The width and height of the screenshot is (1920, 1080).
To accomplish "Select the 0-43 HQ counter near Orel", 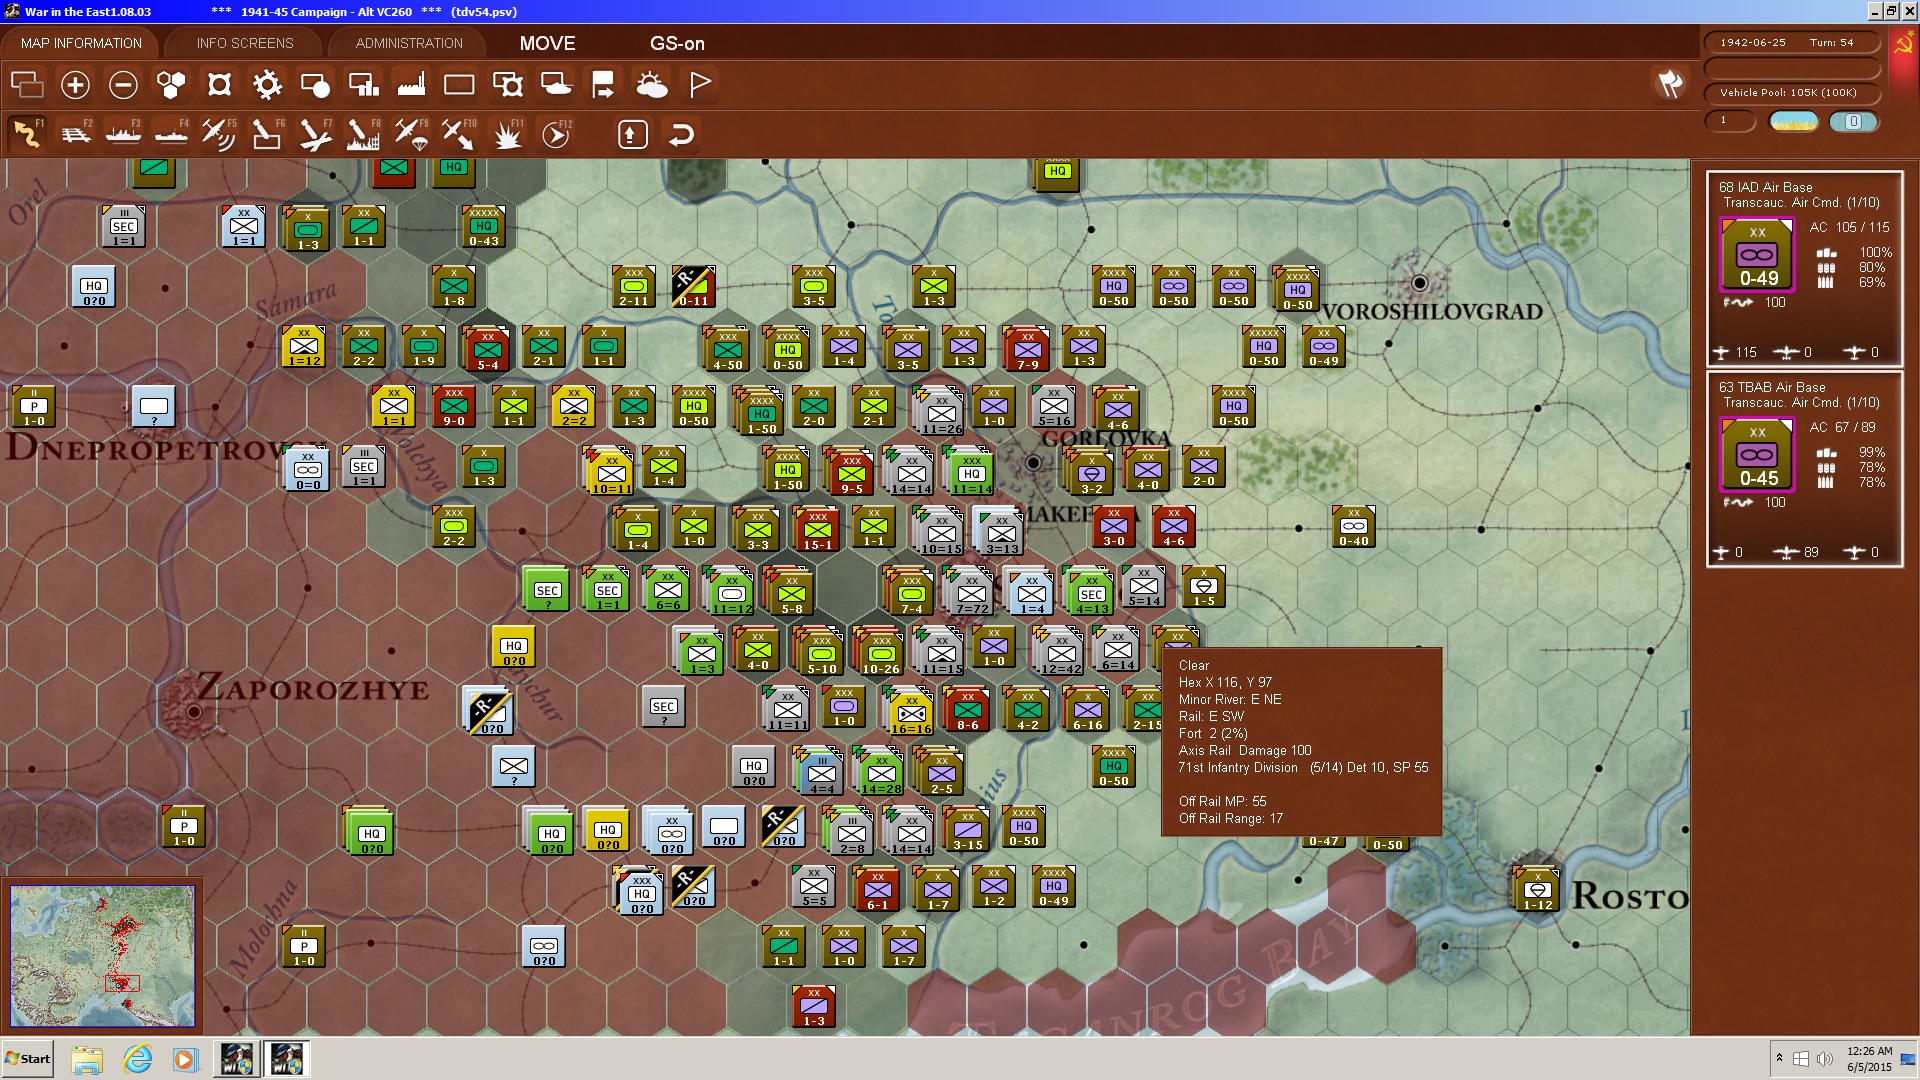I will point(484,227).
